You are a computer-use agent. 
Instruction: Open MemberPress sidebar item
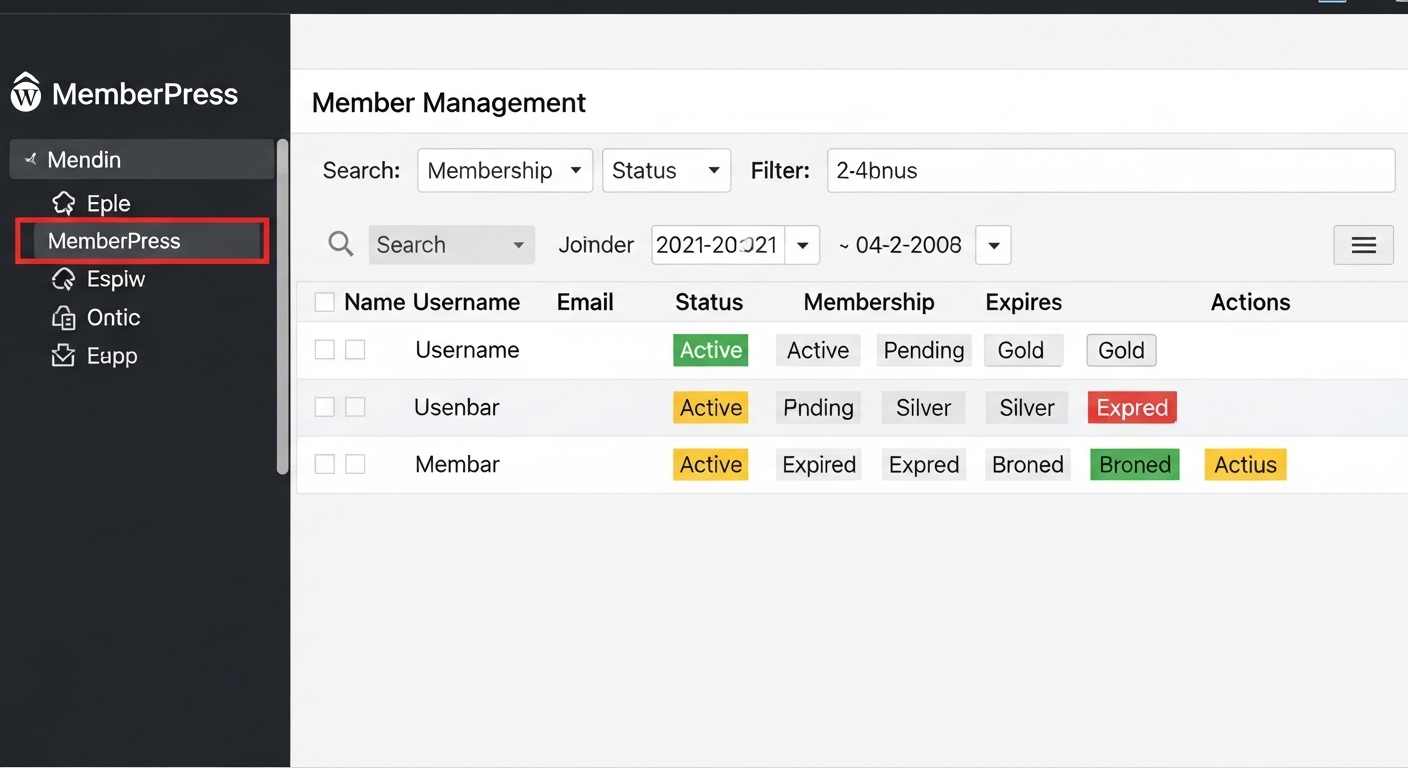tap(142, 241)
